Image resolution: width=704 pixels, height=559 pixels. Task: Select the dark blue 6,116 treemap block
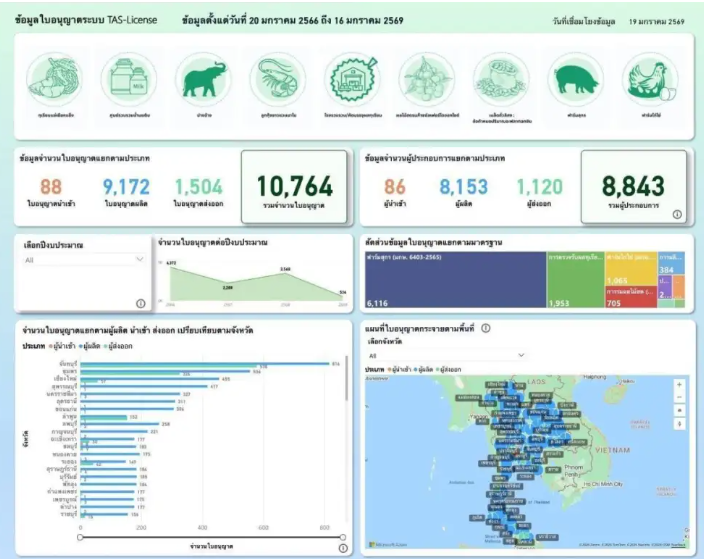(x=455, y=280)
